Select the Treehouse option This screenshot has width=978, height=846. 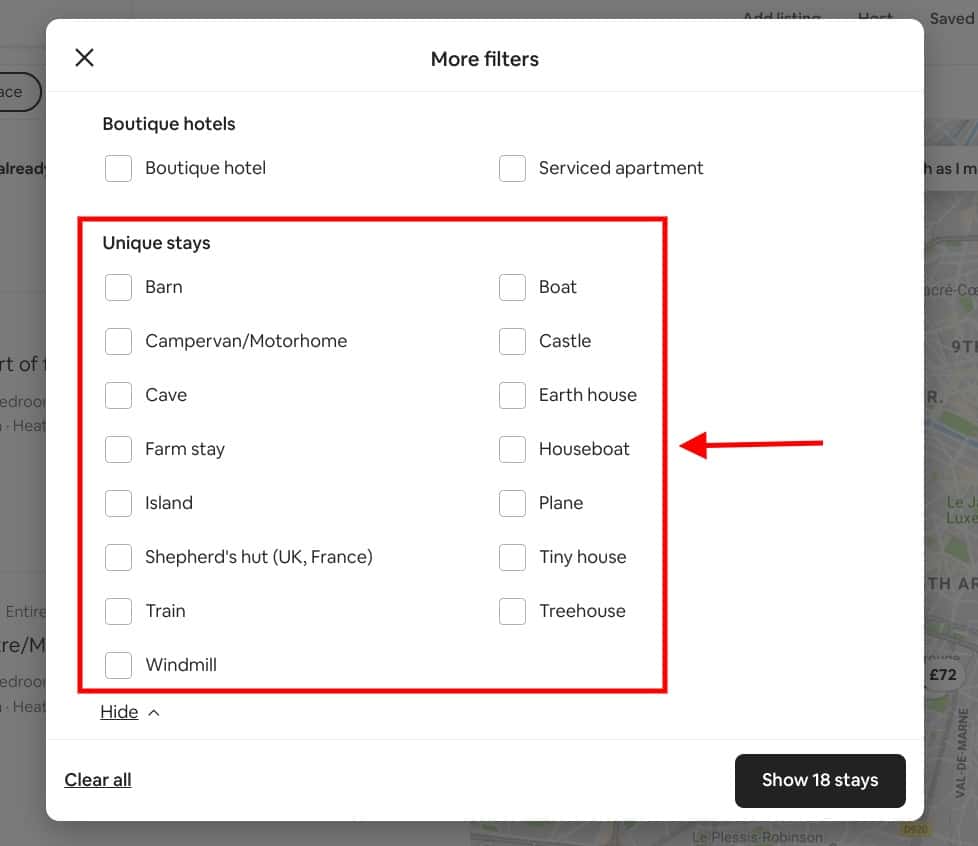512,611
